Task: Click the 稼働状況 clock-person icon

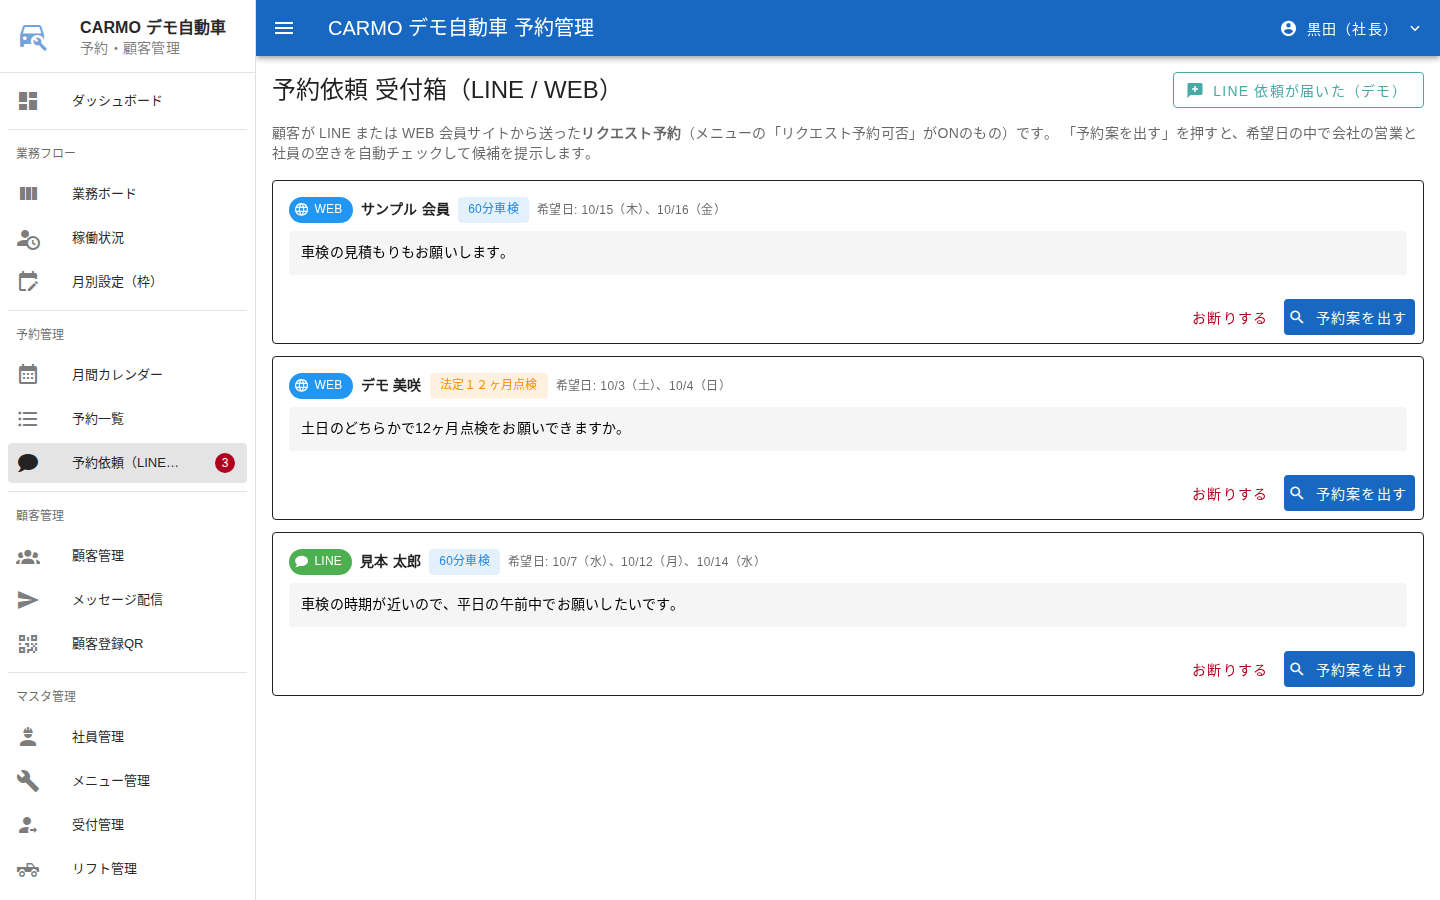Action: click(28, 238)
